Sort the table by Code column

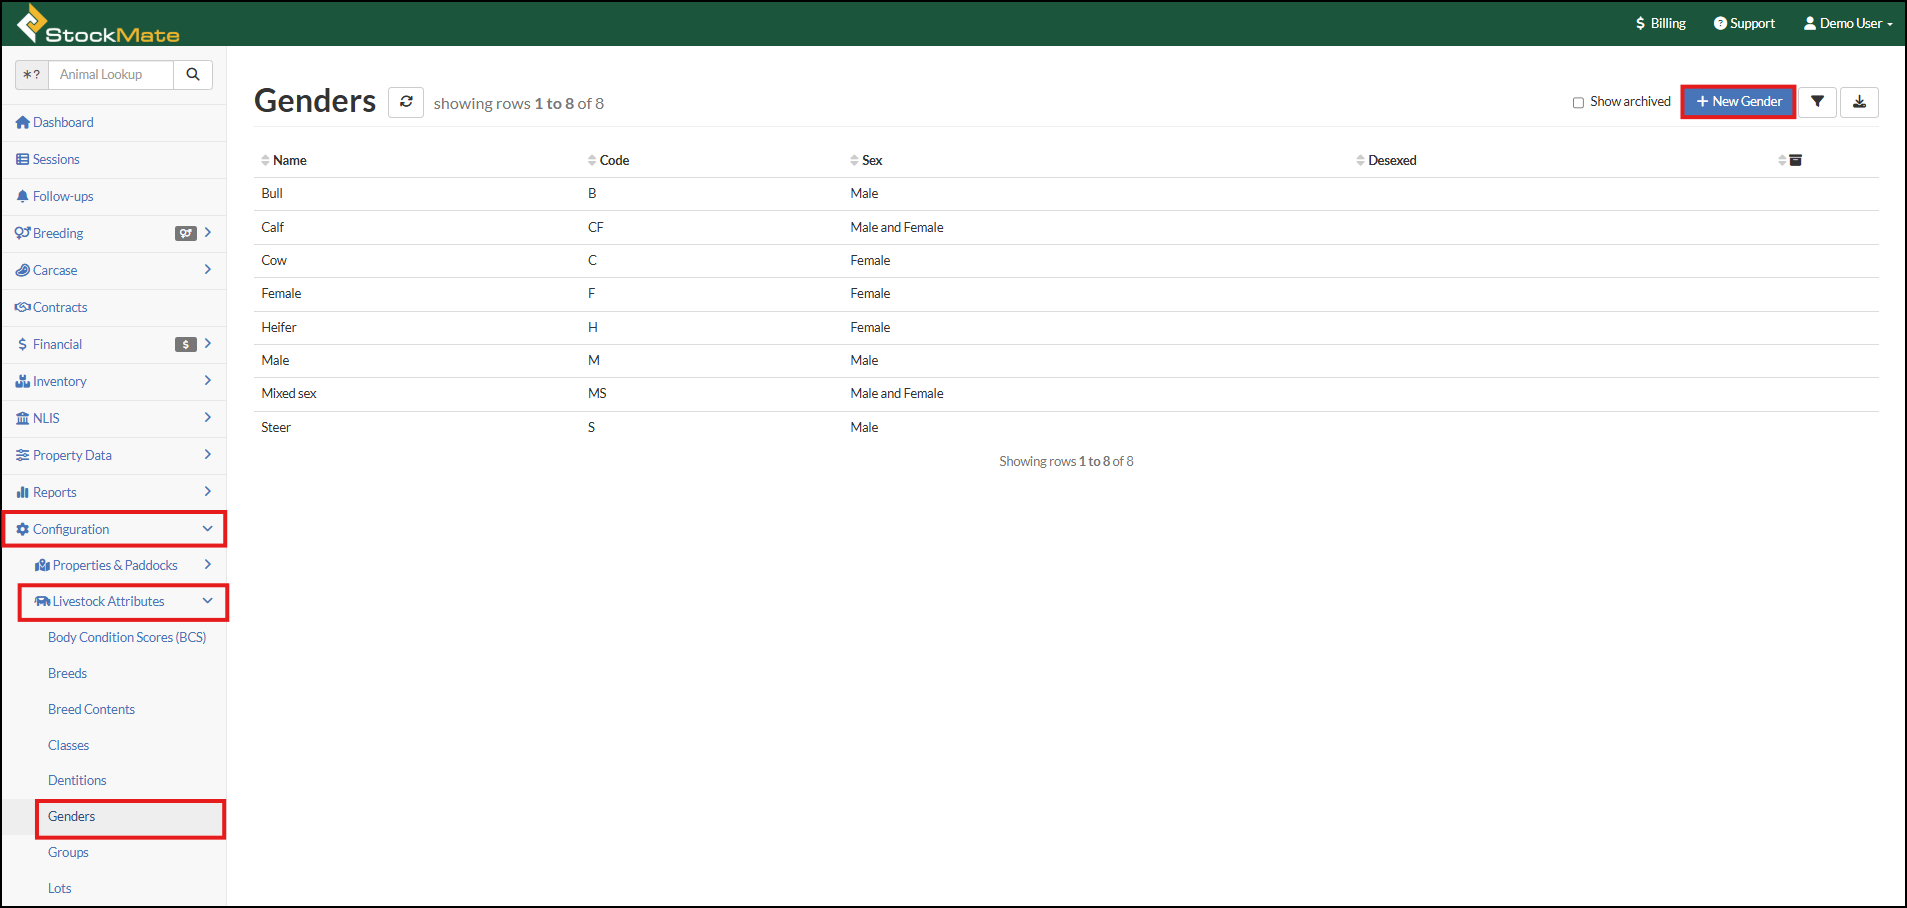click(x=613, y=160)
